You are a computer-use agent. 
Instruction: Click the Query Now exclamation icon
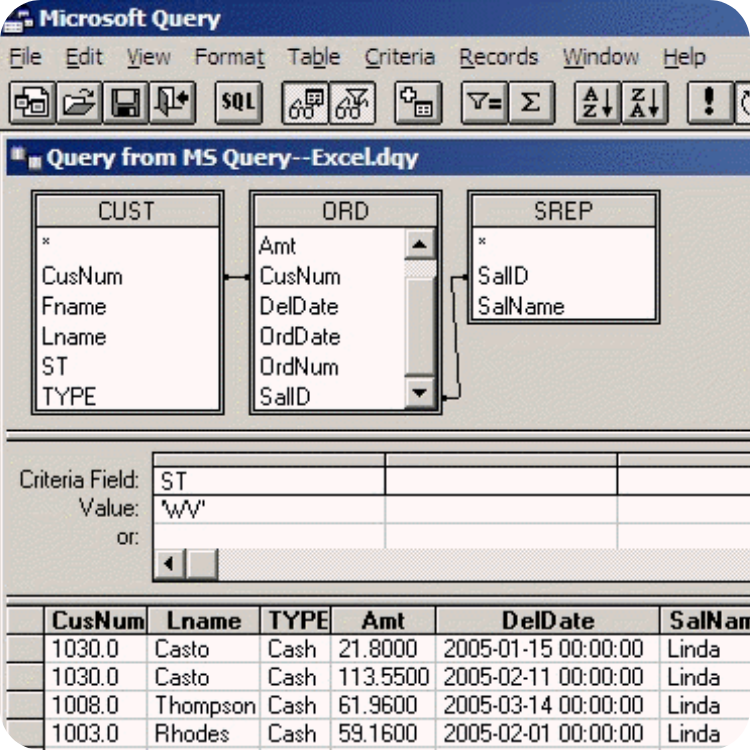tap(710, 103)
